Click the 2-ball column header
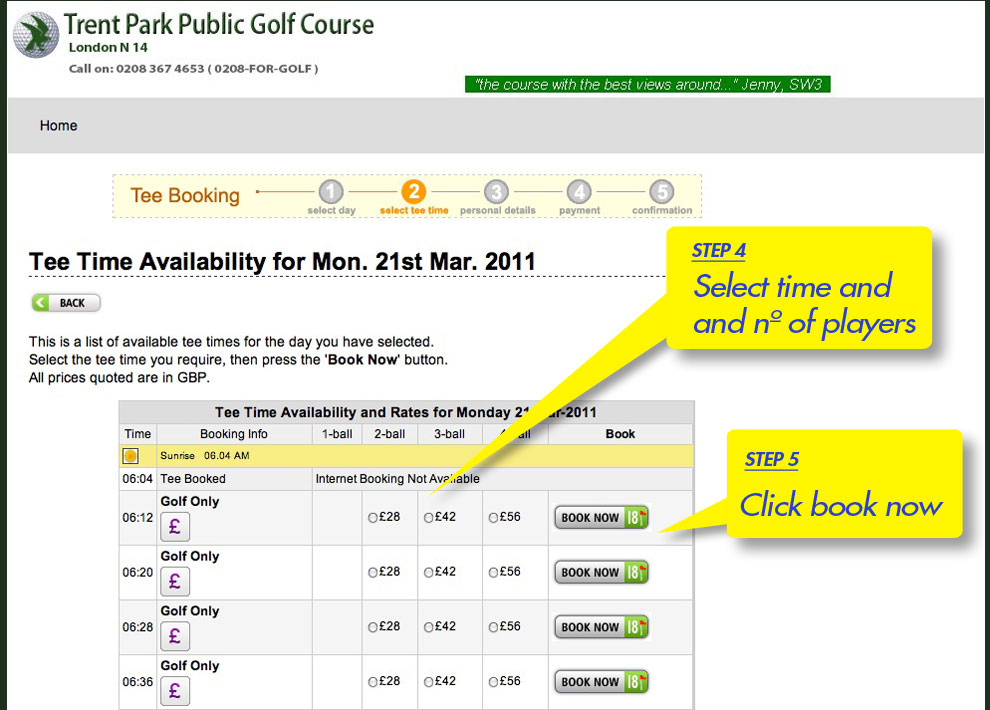The image size is (990, 710). pyautogui.click(x=390, y=434)
